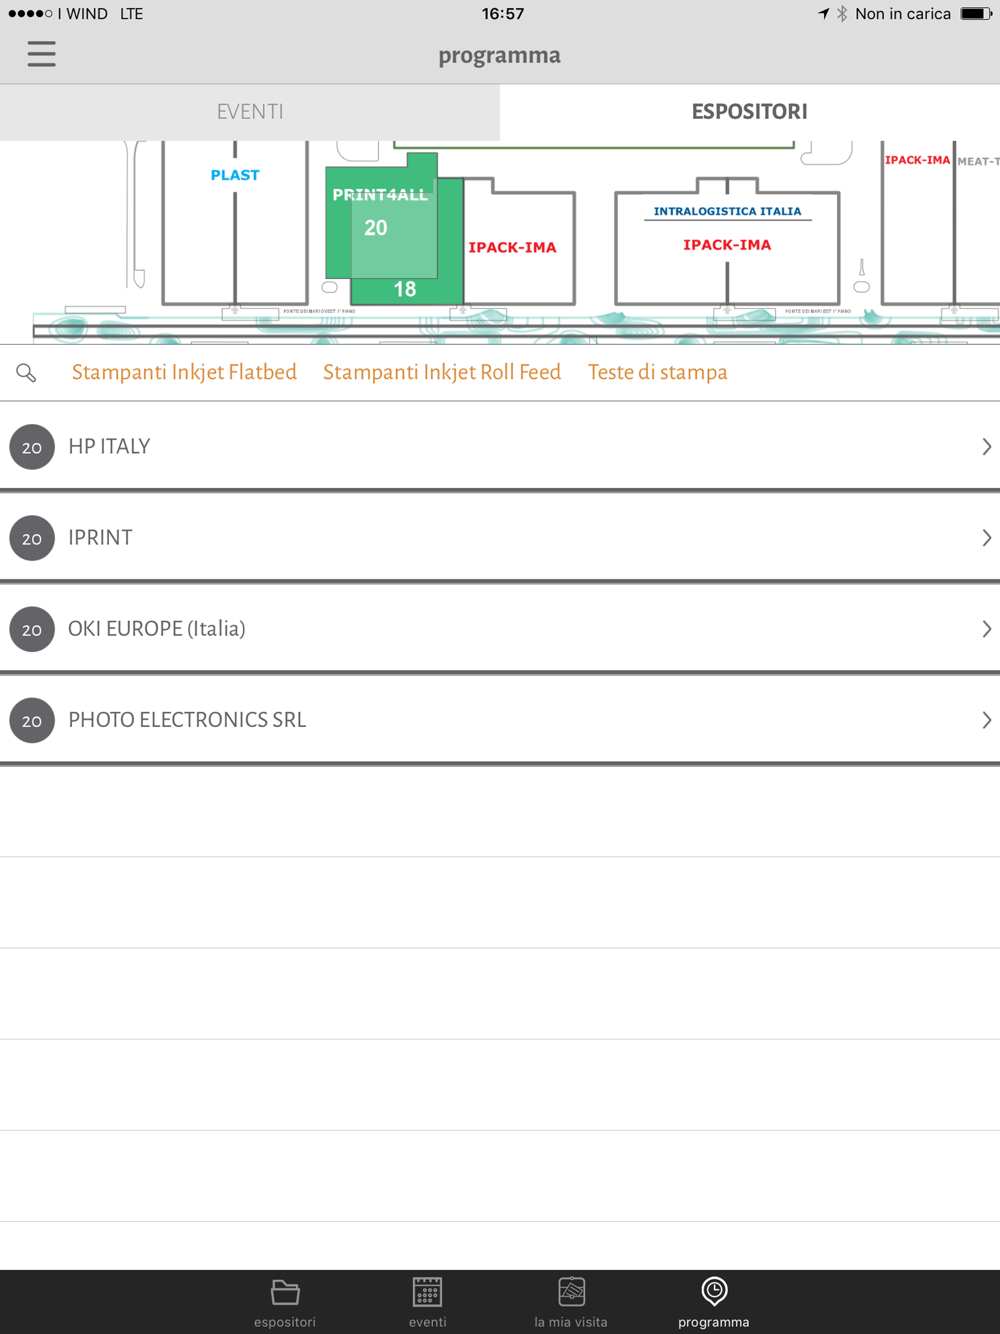1000x1334 pixels.
Task: Switch to the EVENTI tab
Action: (x=250, y=112)
